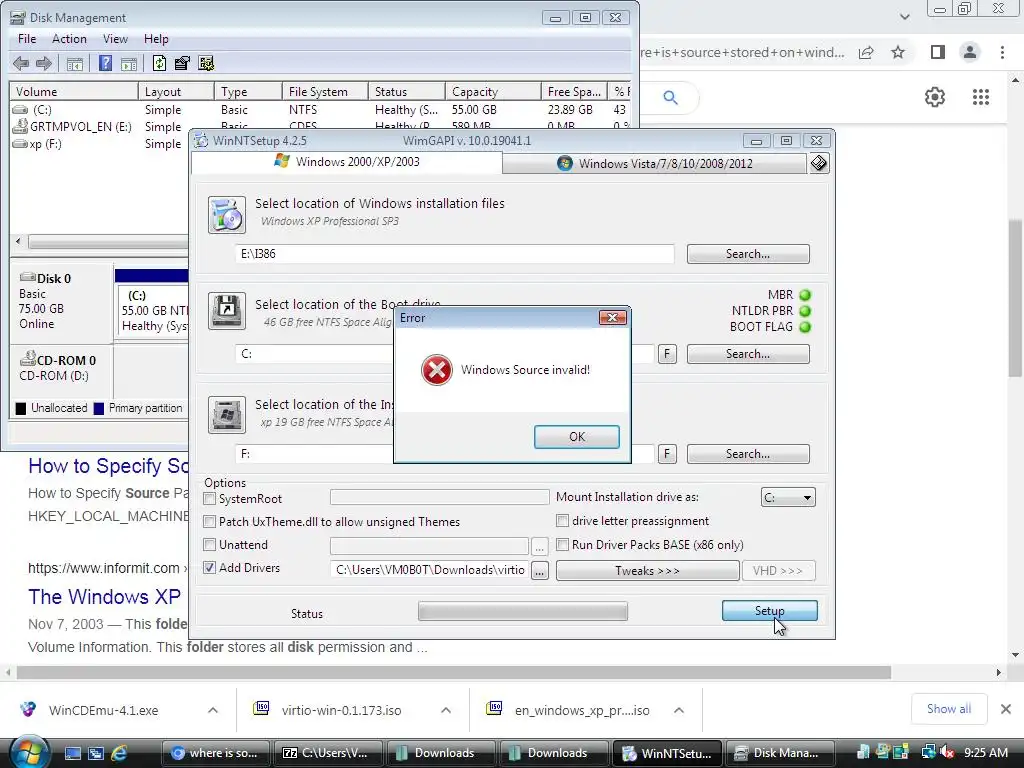Image resolution: width=1024 pixels, height=768 pixels.
Task: Click show/hide console tree icon in Disk Management
Action: [x=75, y=63]
